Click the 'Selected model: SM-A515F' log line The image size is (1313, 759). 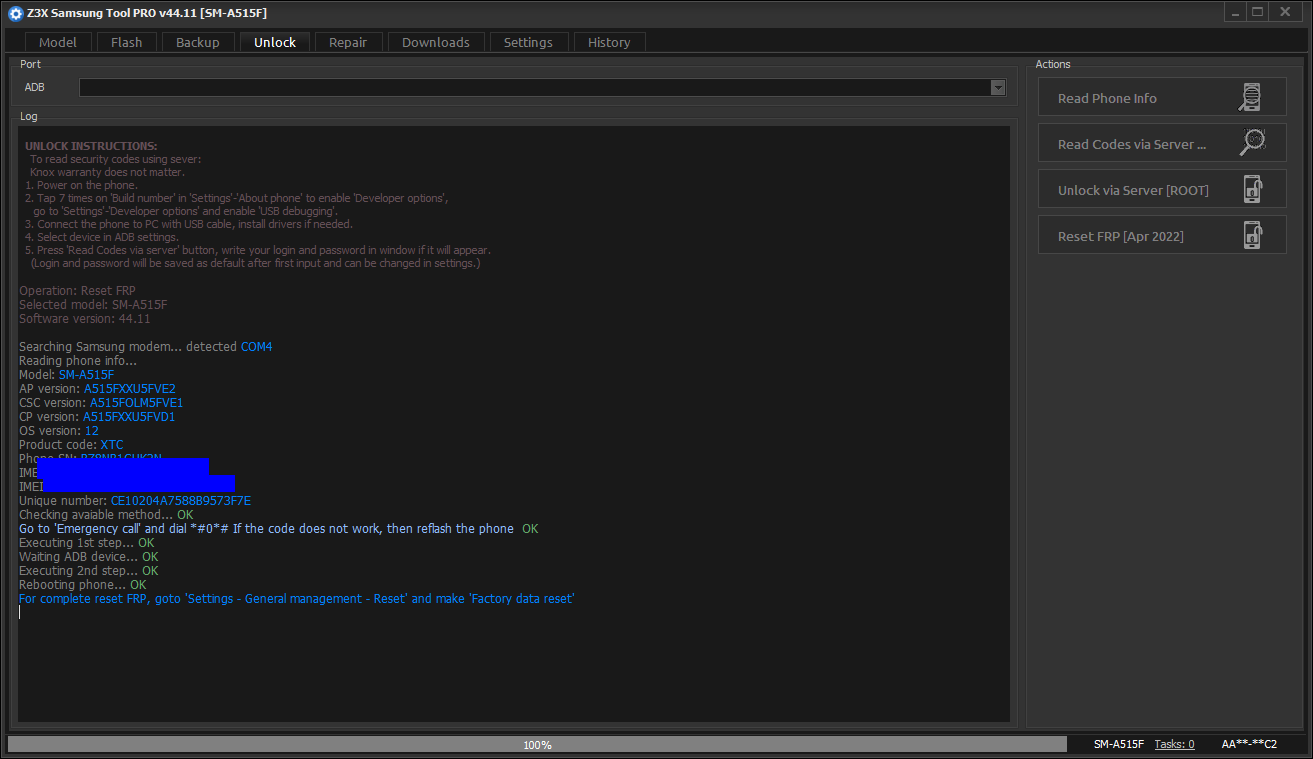tap(94, 305)
